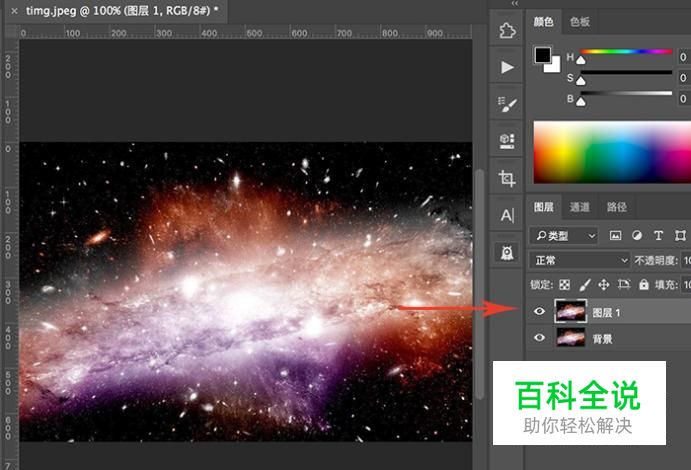Click the 填充 fill label
This screenshot has width=691, height=470.
click(666, 285)
